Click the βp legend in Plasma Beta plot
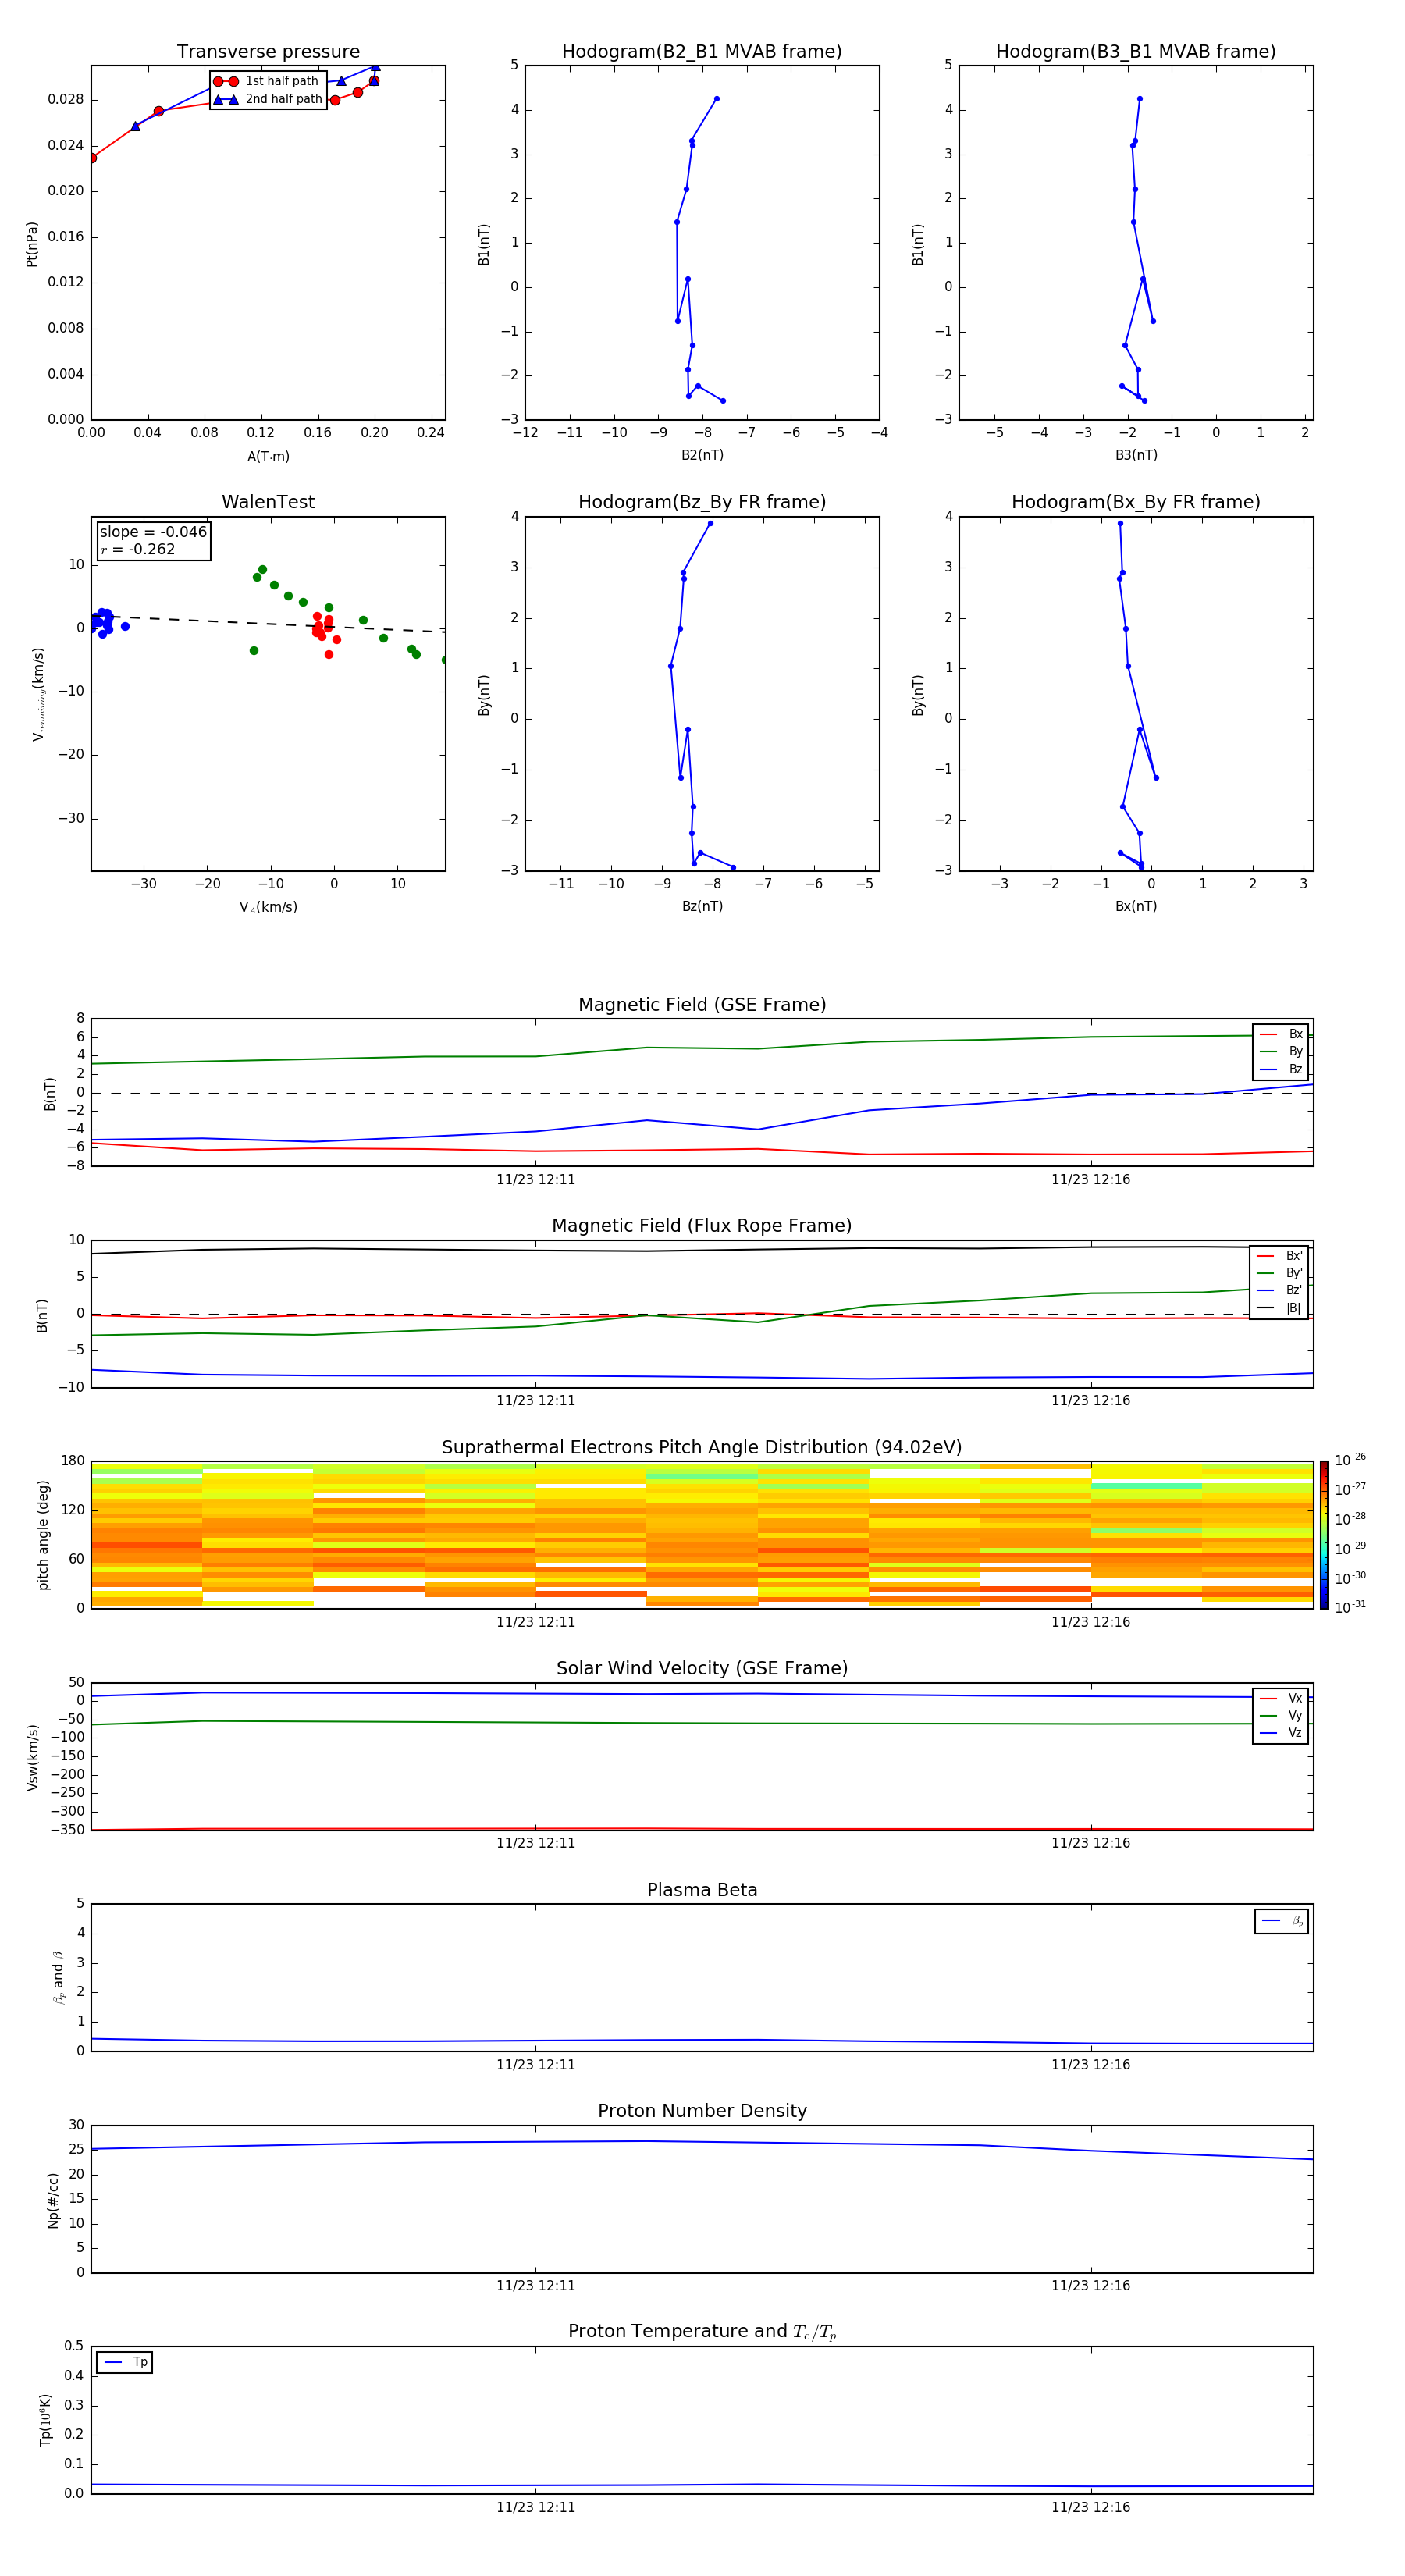Viewport: 1405px width, 2576px height. click(1281, 1921)
